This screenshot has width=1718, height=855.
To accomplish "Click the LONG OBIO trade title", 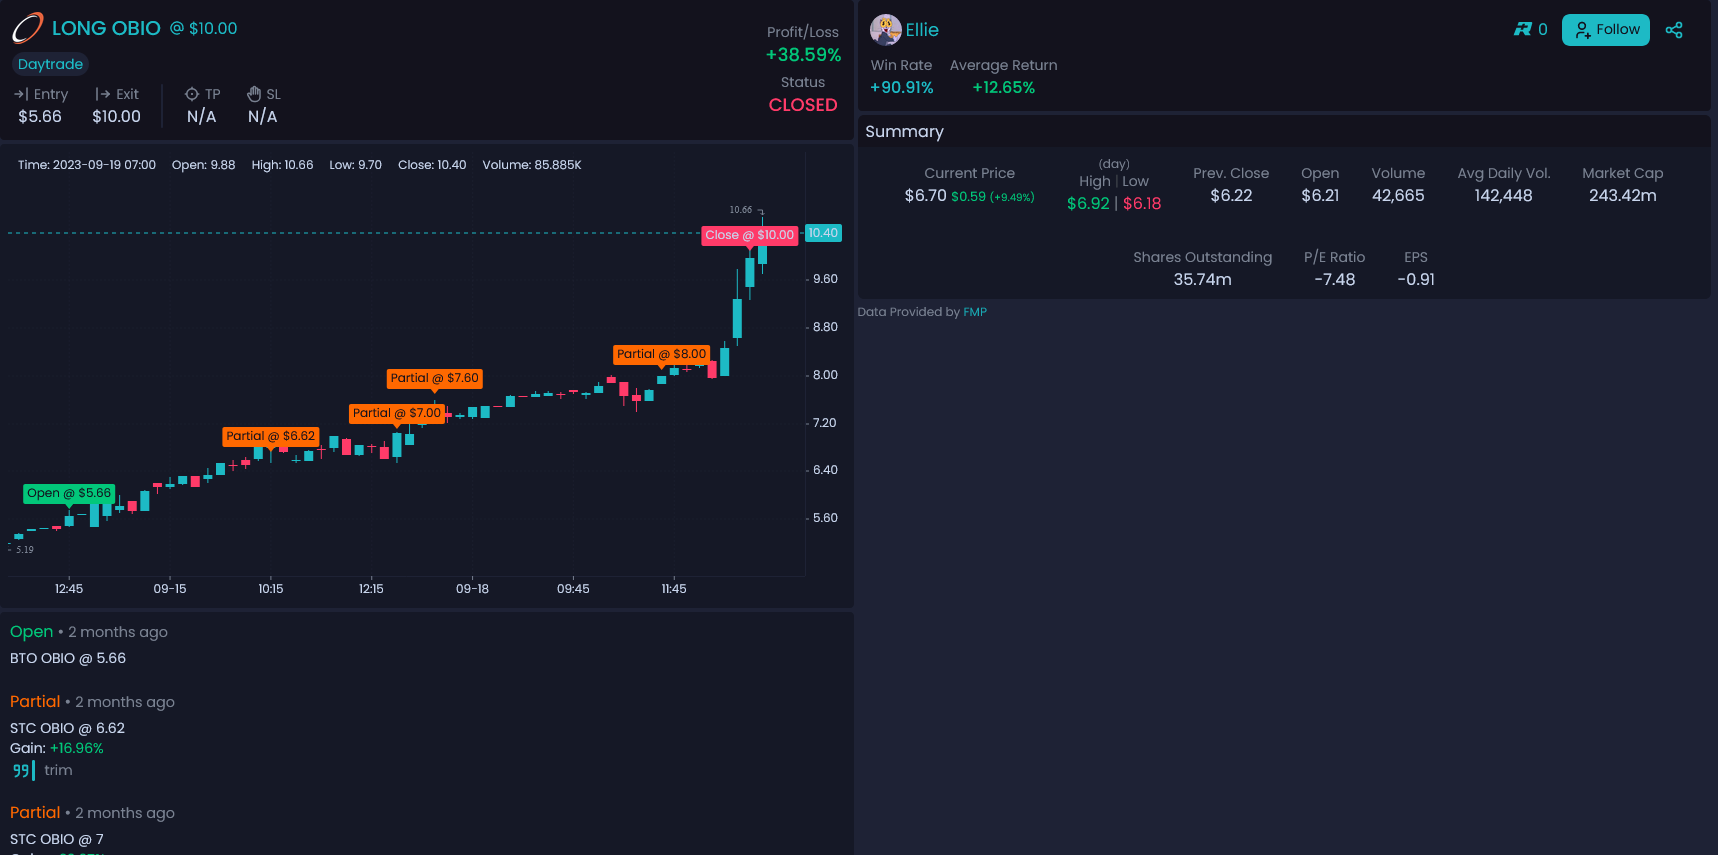I will point(106,28).
